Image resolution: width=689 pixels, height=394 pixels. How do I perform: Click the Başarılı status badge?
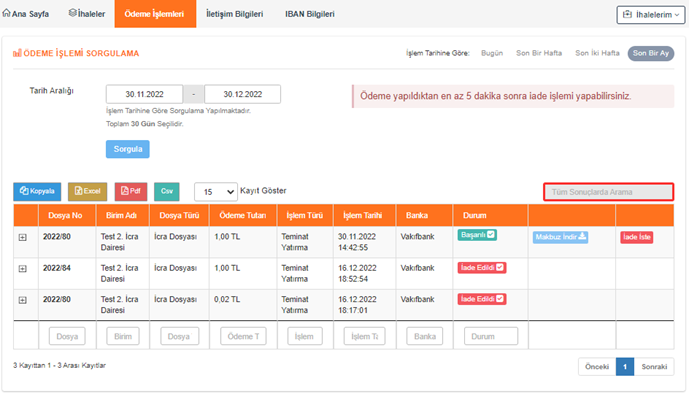[477, 235]
